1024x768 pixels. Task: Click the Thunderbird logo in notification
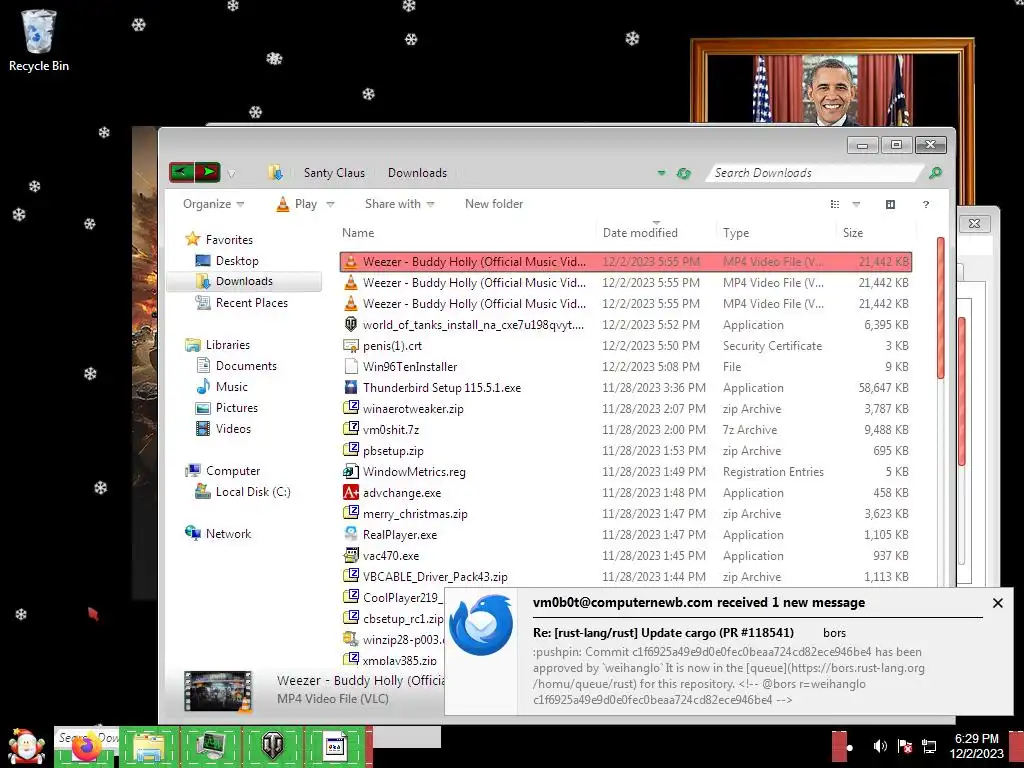[481, 625]
